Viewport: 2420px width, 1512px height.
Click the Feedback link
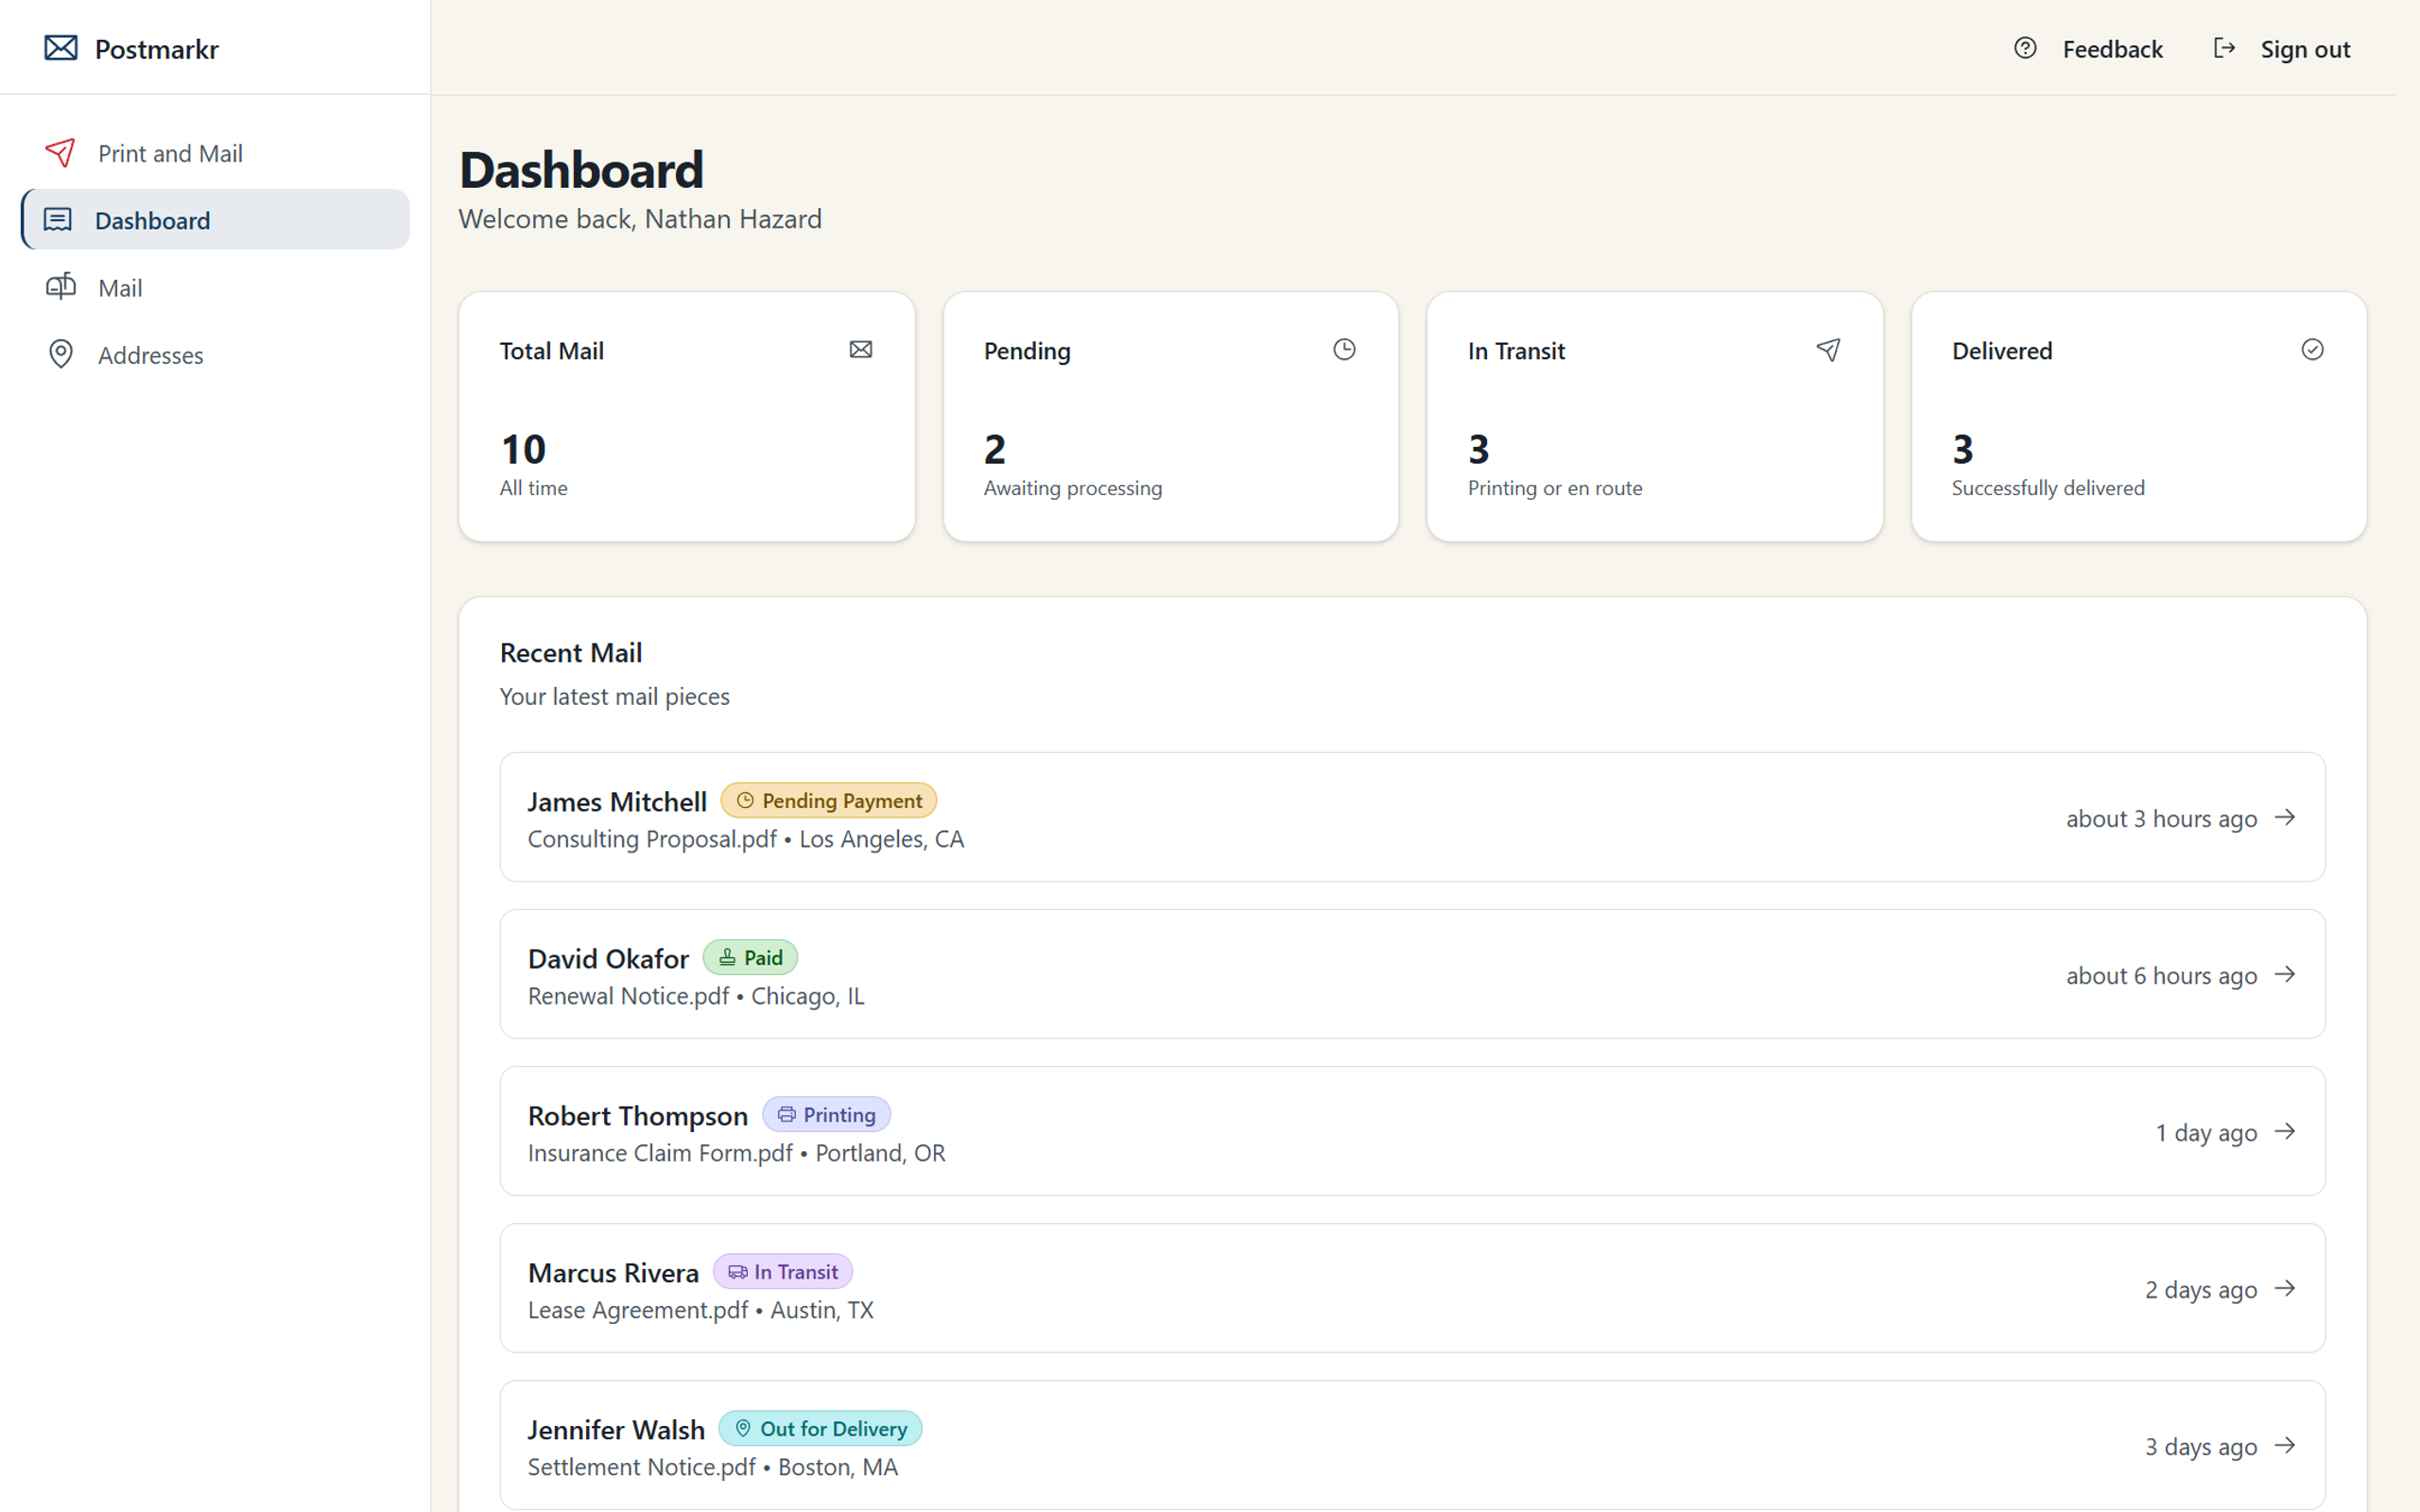[2112, 49]
